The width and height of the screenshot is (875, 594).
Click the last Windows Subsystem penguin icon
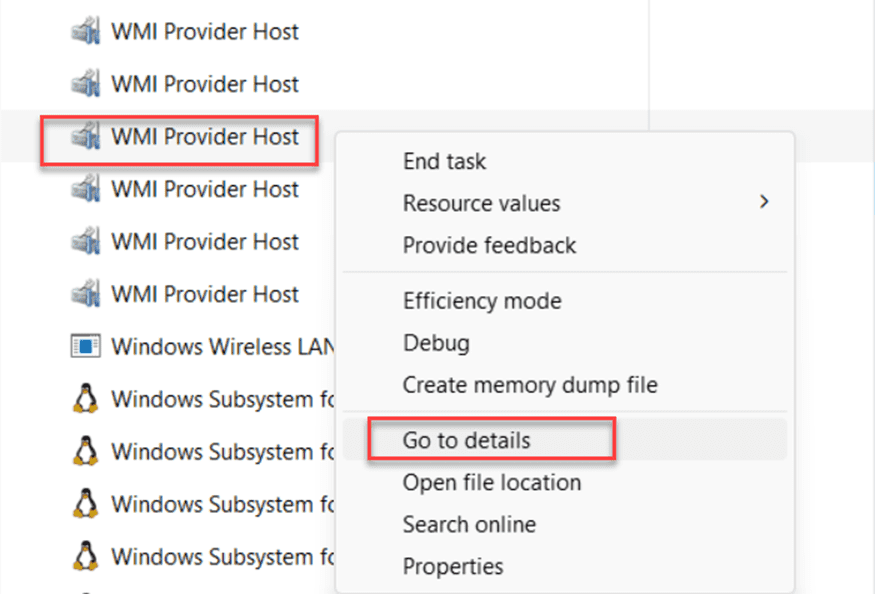pos(87,557)
